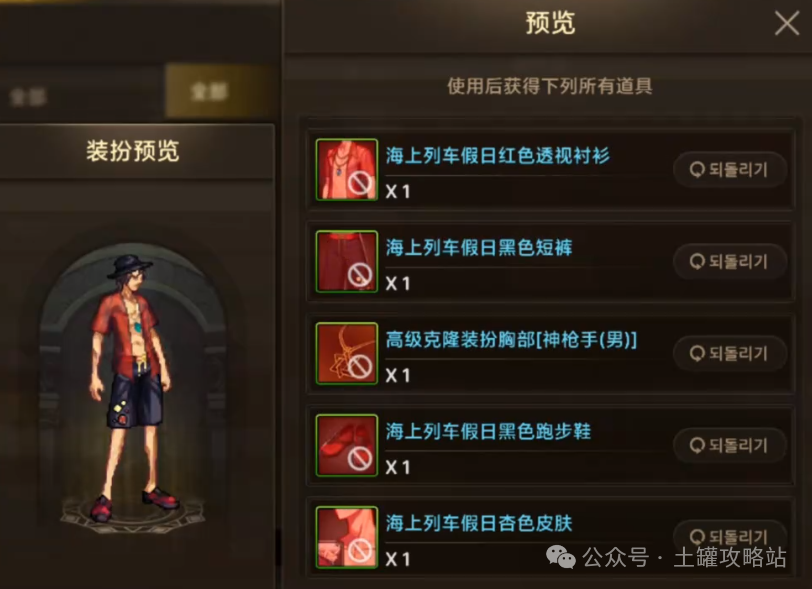
Task: Open the advanced clone chest avatar icon
Action: (346, 353)
